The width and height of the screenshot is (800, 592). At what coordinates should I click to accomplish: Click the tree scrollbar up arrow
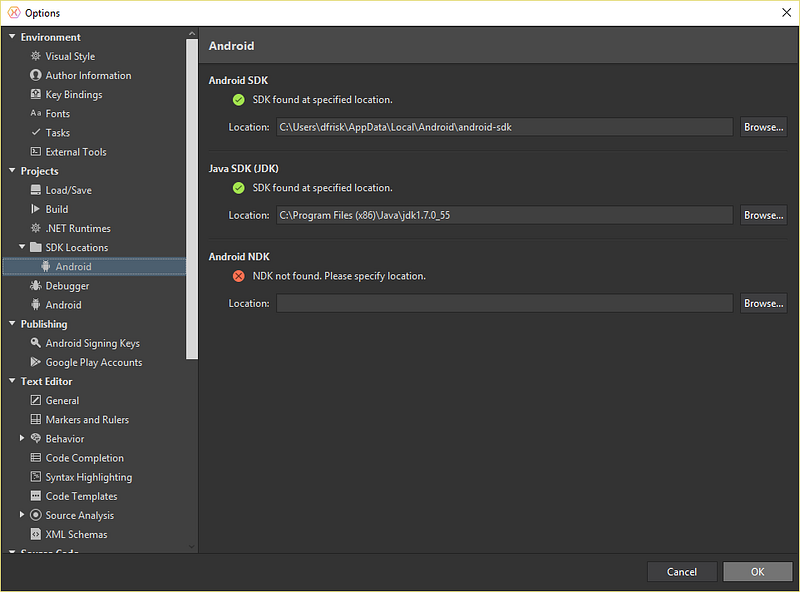192,34
